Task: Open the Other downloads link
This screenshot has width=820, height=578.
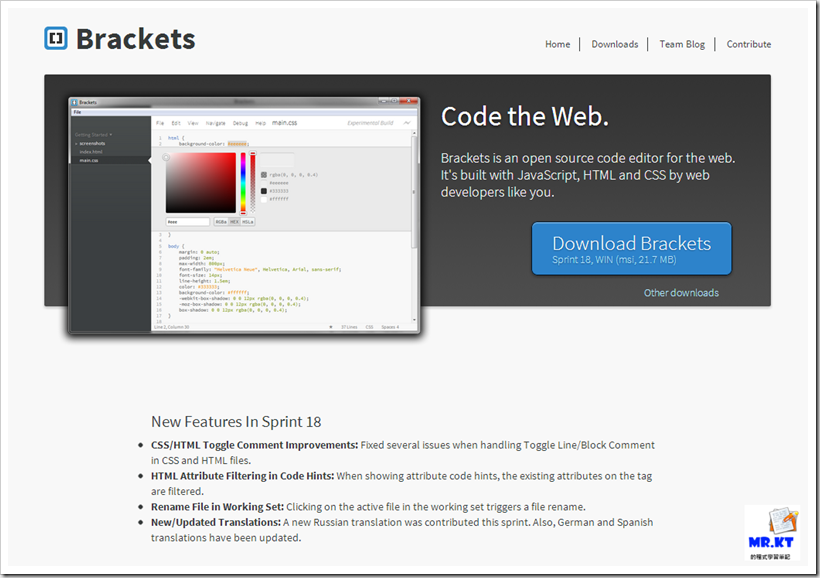Action: coord(681,293)
